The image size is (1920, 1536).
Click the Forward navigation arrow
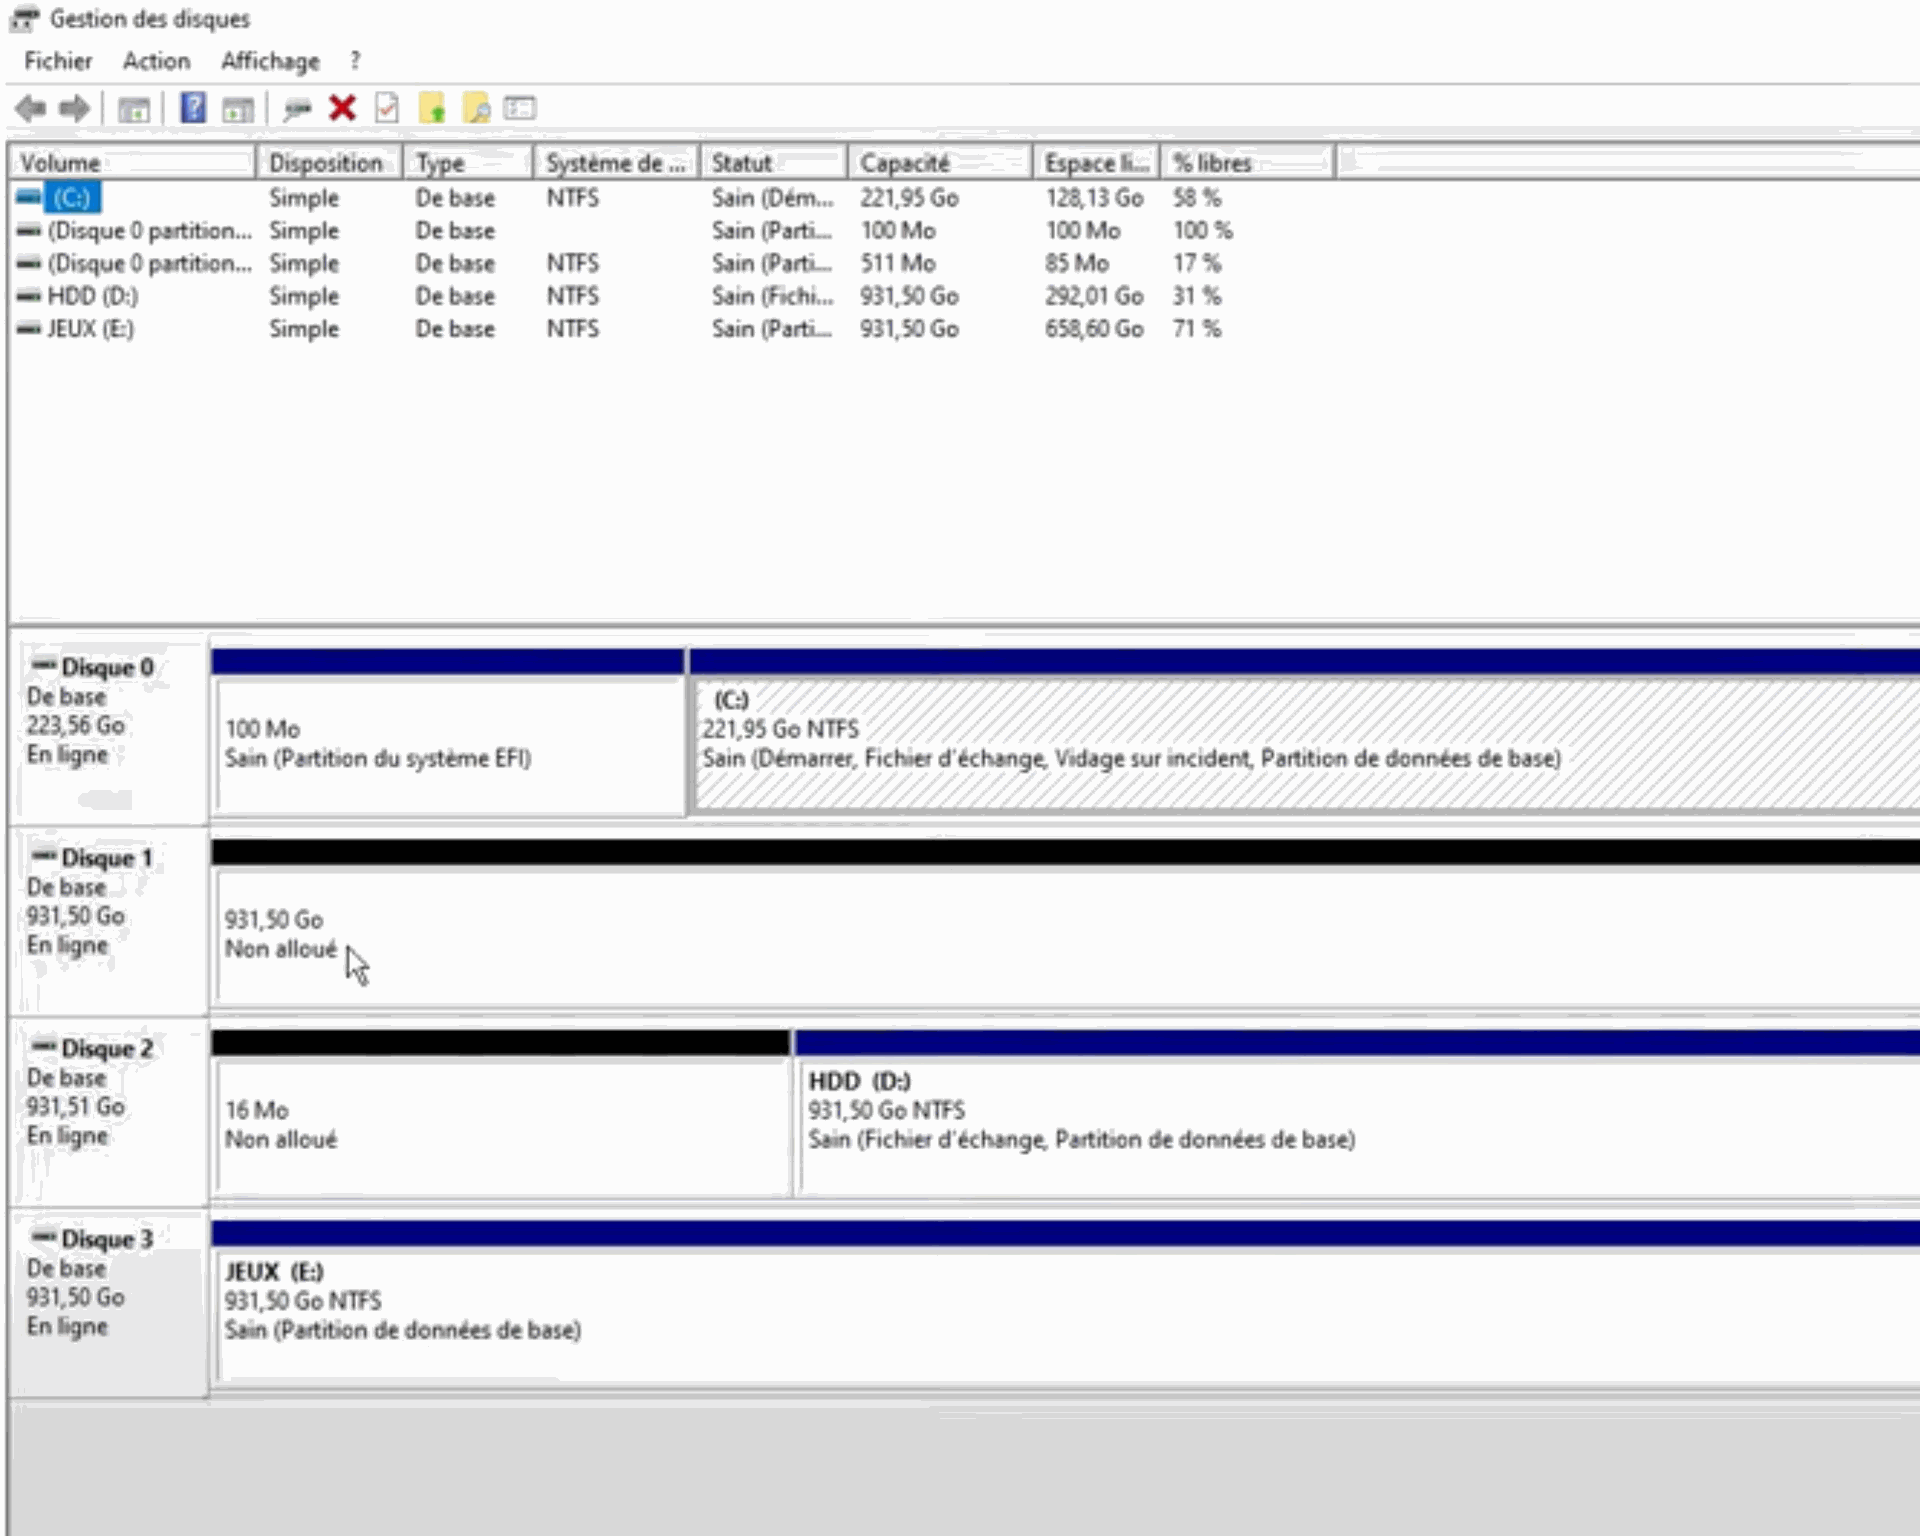(73, 108)
